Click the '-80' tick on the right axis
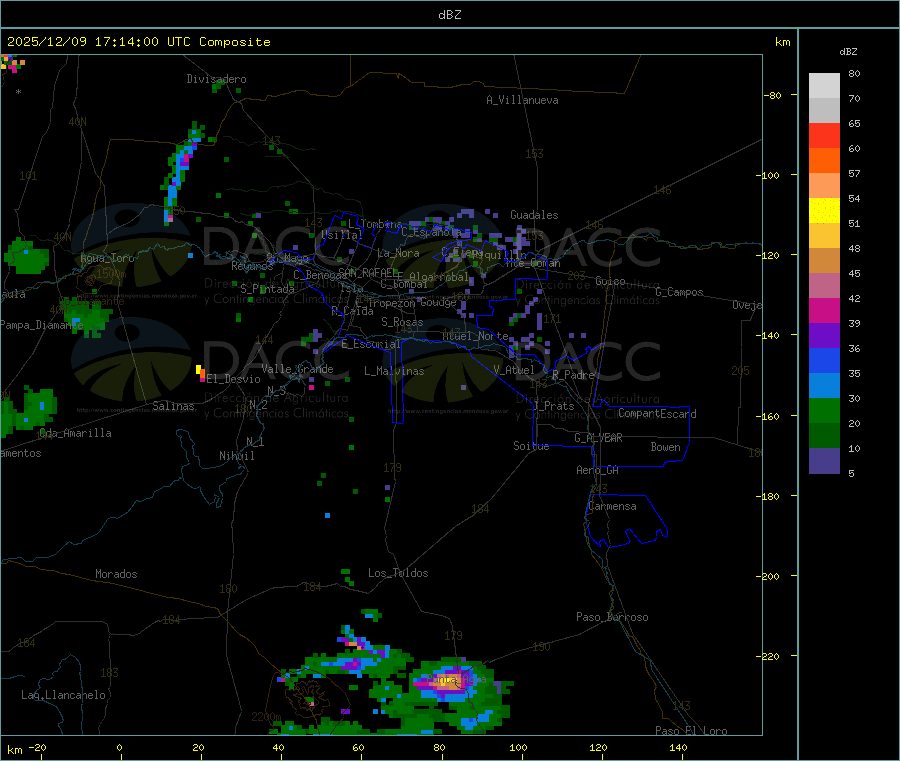The width and height of the screenshot is (900, 761). [x=773, y=95]
